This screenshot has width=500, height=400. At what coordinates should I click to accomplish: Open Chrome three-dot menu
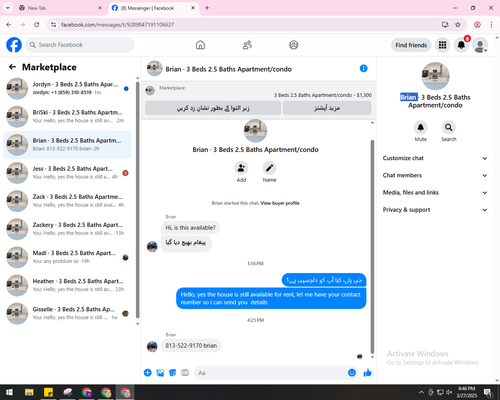(x=491, y=25)
